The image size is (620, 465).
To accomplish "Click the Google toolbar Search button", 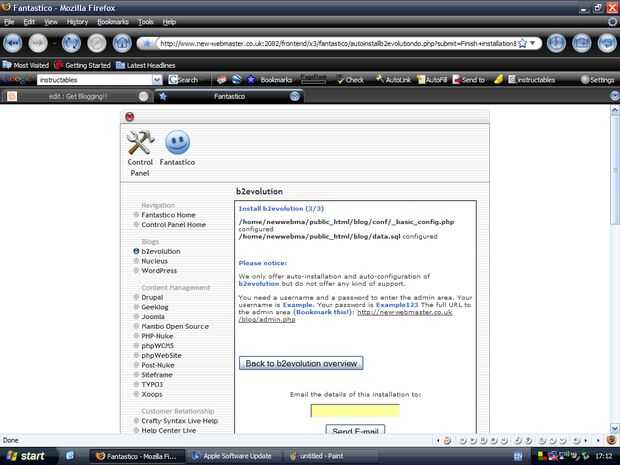I will (183, 80).
